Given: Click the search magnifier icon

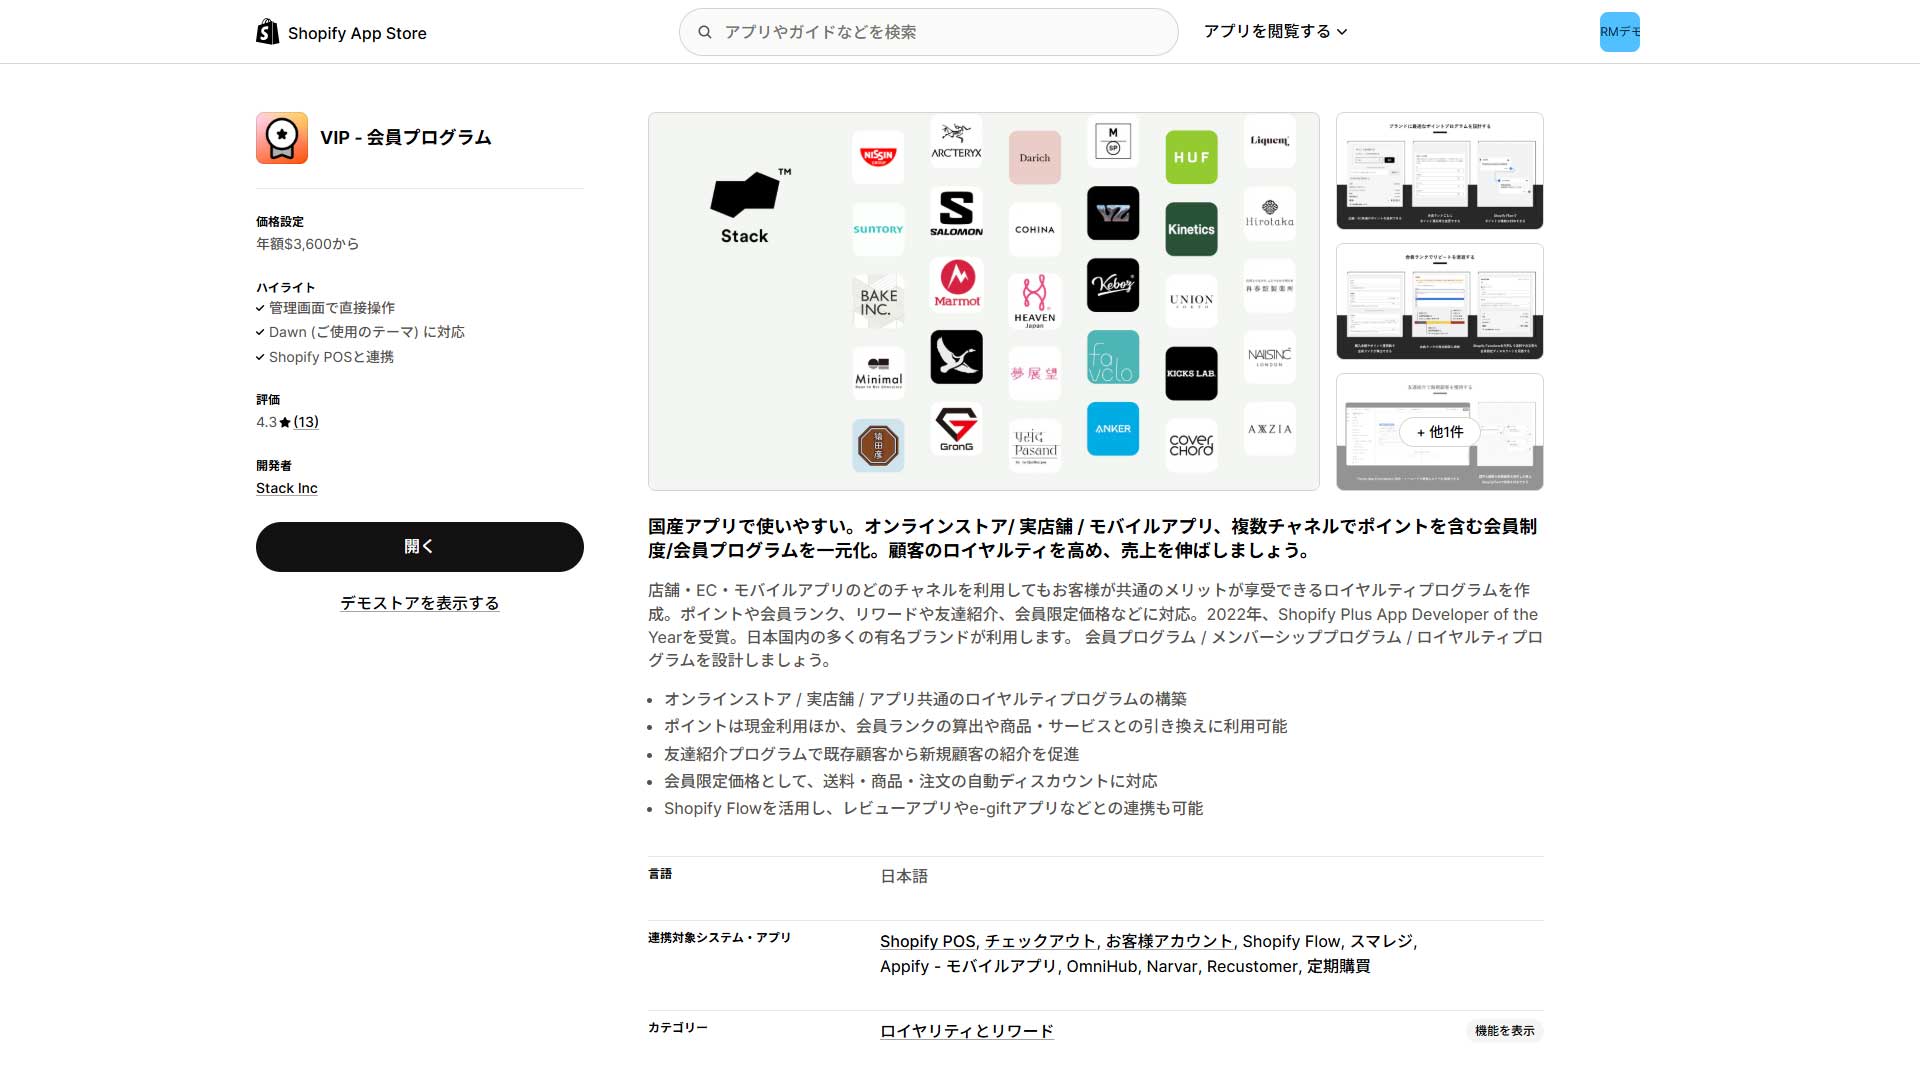Looking at the screenshot, I should tap(705, 32).
